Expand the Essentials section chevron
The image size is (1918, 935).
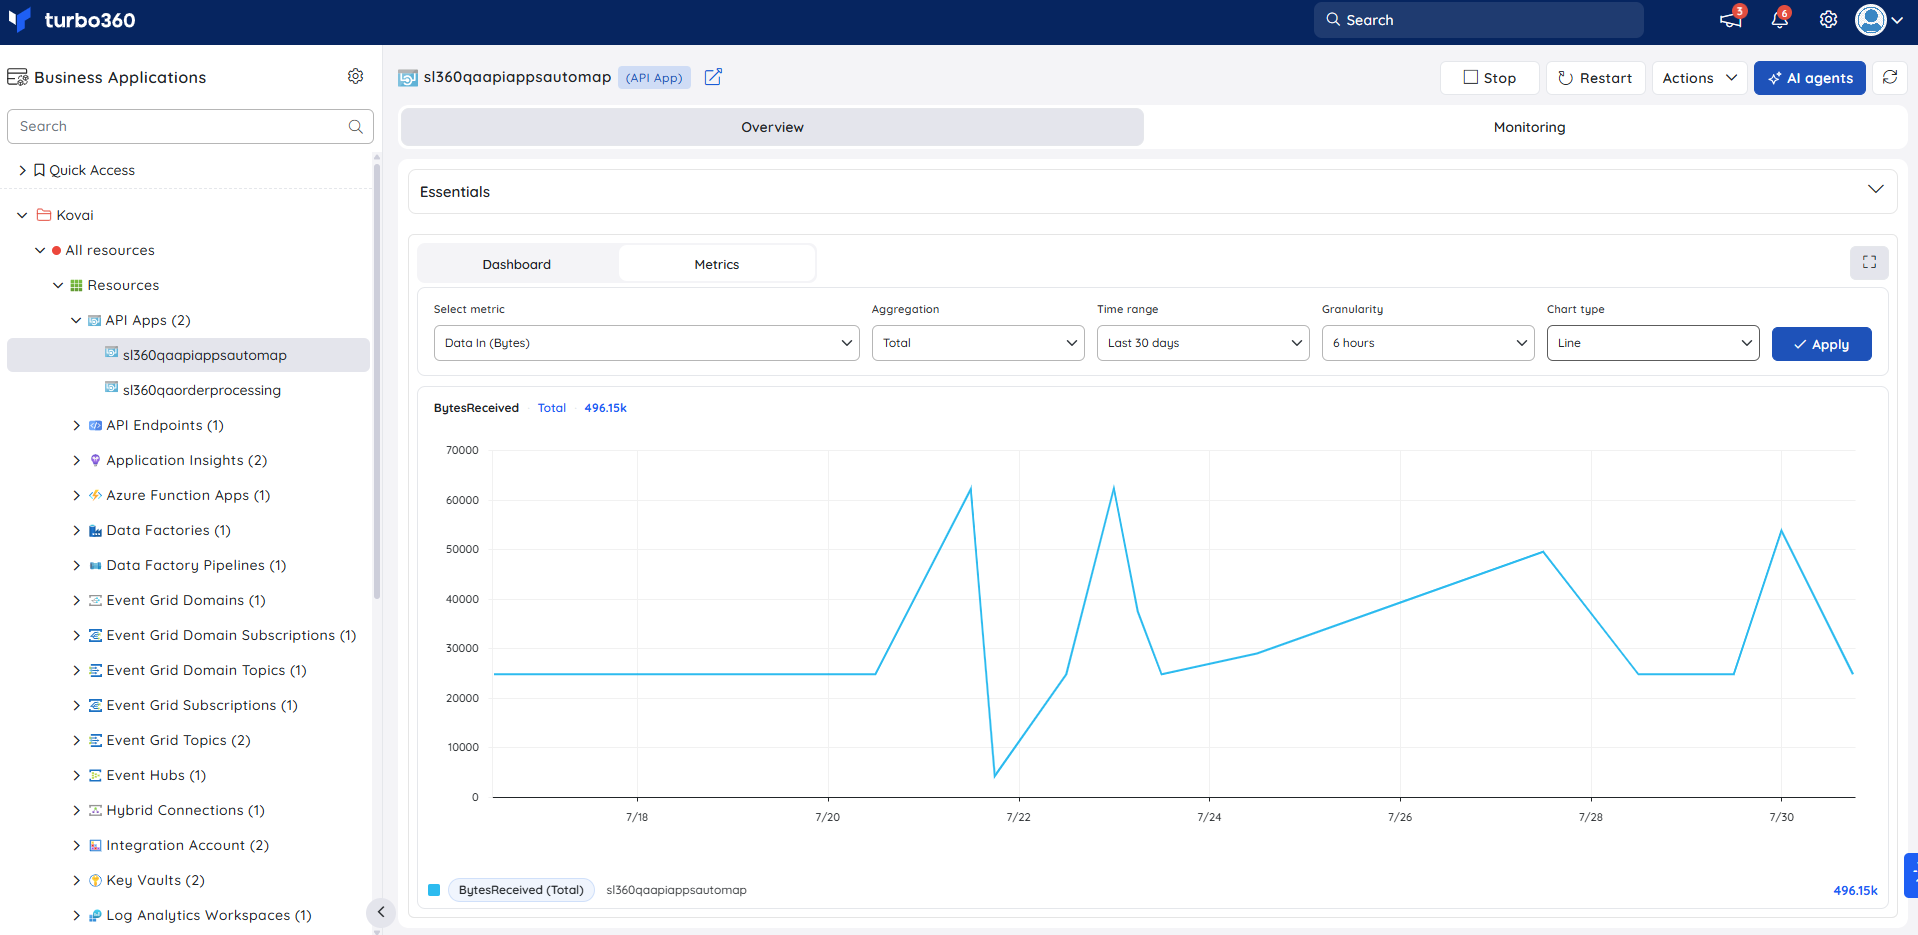(x=1875, y=190)
